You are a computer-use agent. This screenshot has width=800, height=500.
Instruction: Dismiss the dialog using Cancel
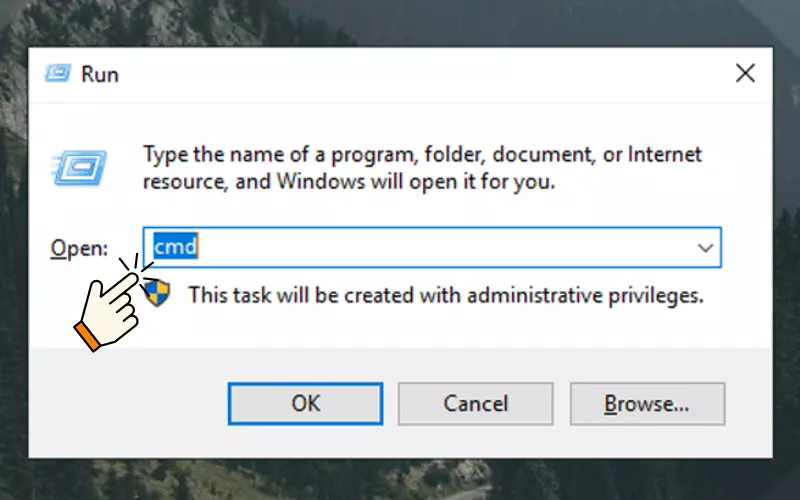(x=476, y=404)
